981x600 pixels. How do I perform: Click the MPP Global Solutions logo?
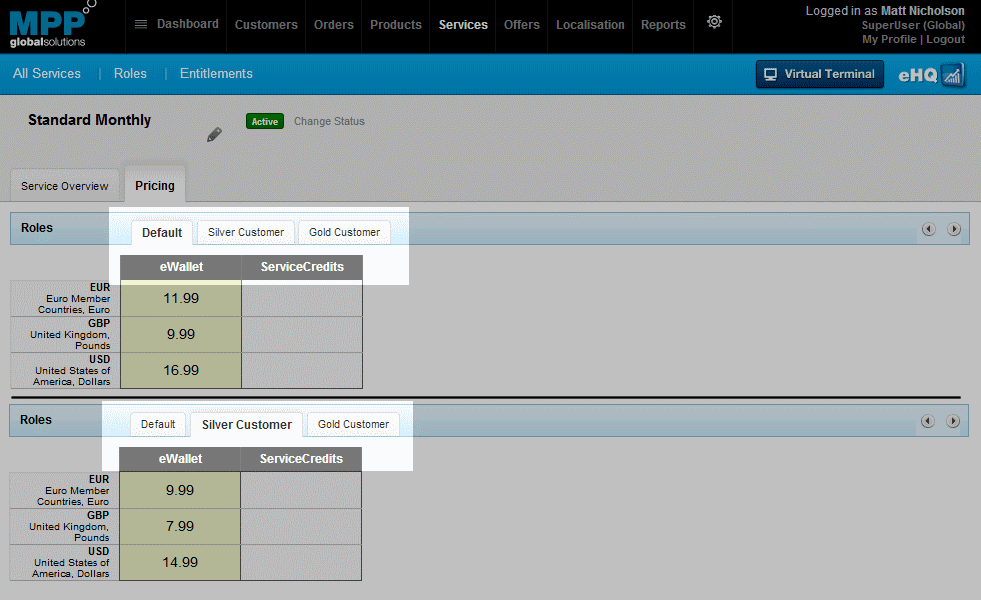[x=48, y=27]
